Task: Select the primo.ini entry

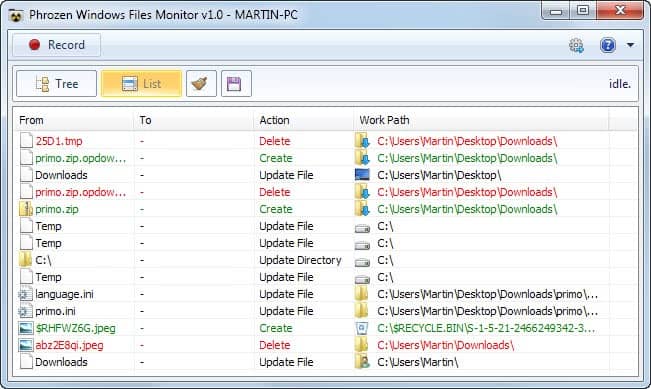Action: point(55,311)
